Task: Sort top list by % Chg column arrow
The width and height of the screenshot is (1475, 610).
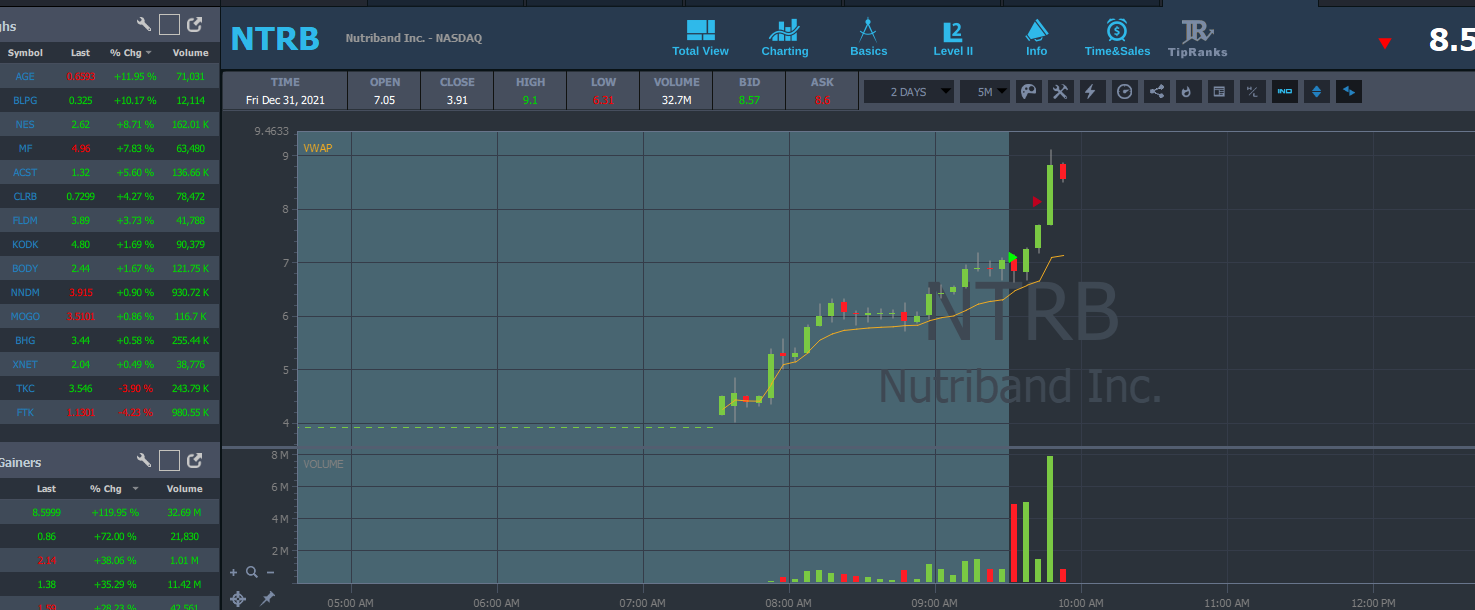Action: pos(149,52)
